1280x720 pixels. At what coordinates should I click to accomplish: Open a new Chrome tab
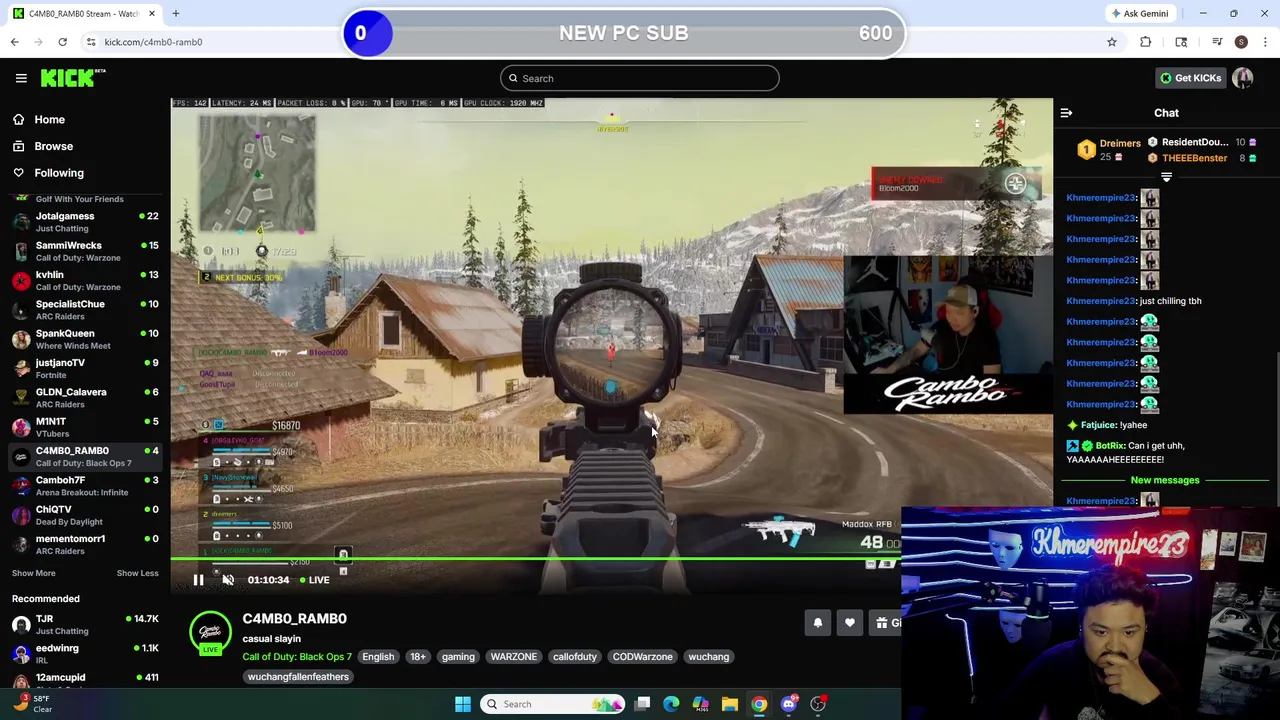(x=175, y=13)
